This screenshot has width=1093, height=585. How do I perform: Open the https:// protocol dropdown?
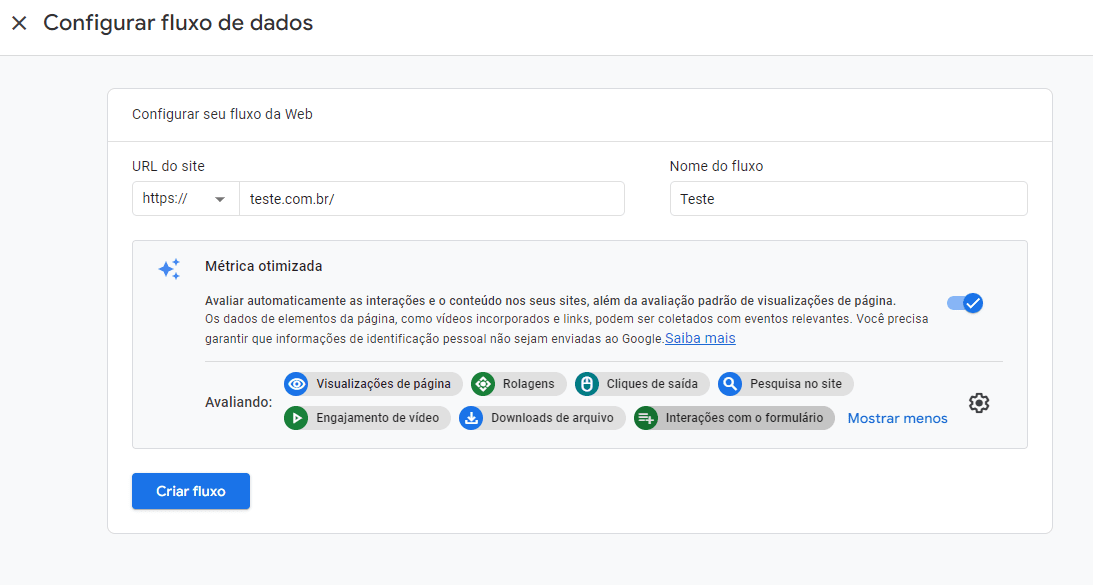click(x=185, y=198)
